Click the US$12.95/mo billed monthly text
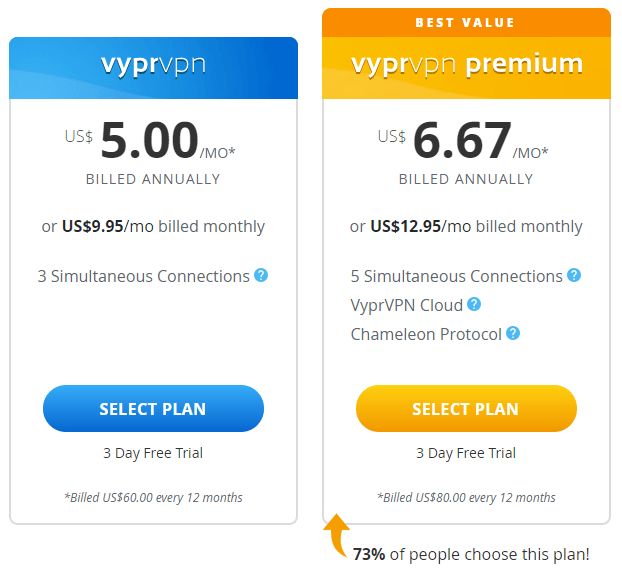Viewport: 622px width, 575px height. click(466, 226)
